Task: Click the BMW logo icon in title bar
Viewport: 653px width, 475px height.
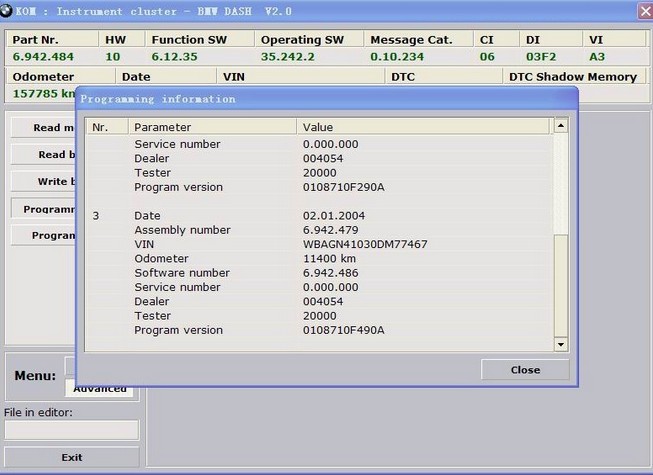Action: (6, 11)
